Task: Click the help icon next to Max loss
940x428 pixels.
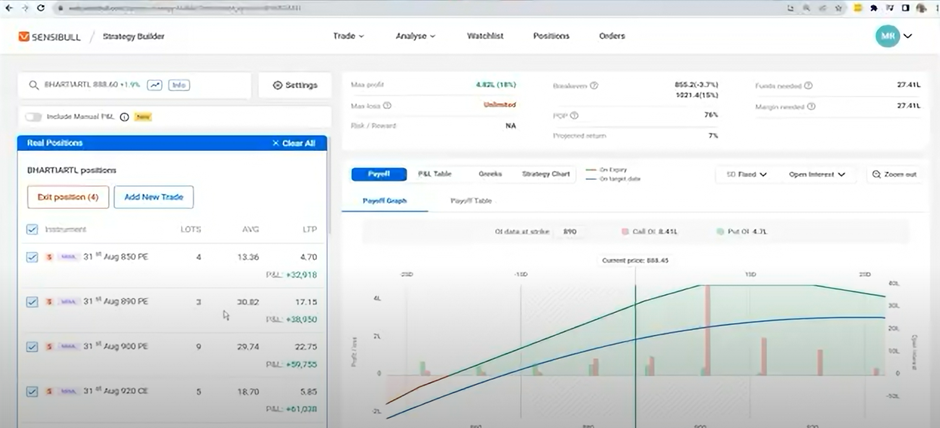Action: [387, 106]
